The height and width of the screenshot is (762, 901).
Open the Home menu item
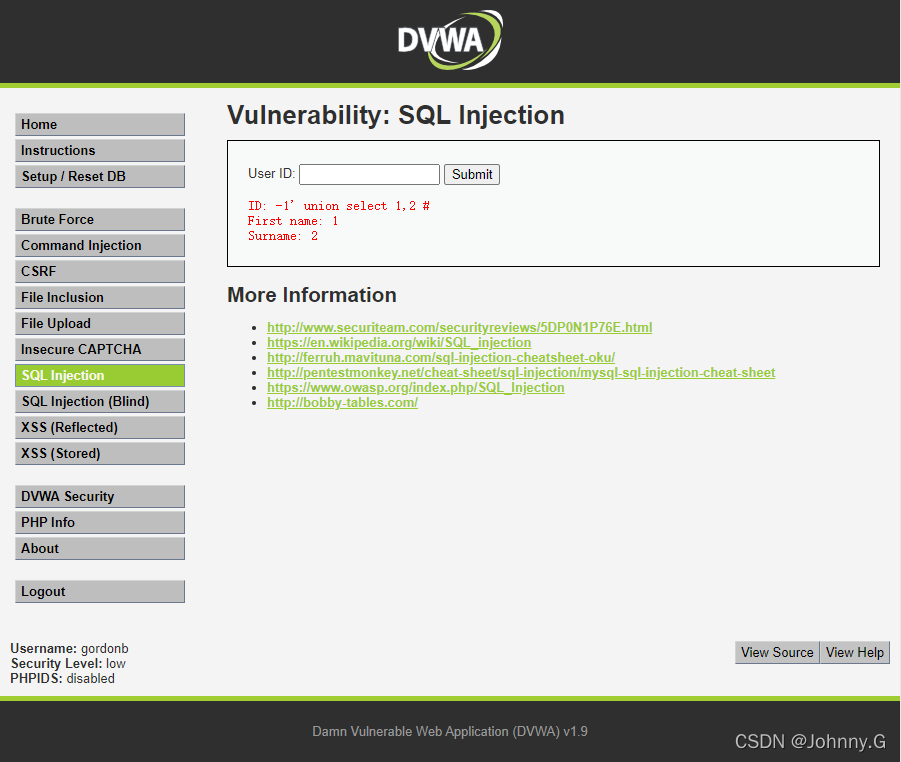[x=100, y=125]
